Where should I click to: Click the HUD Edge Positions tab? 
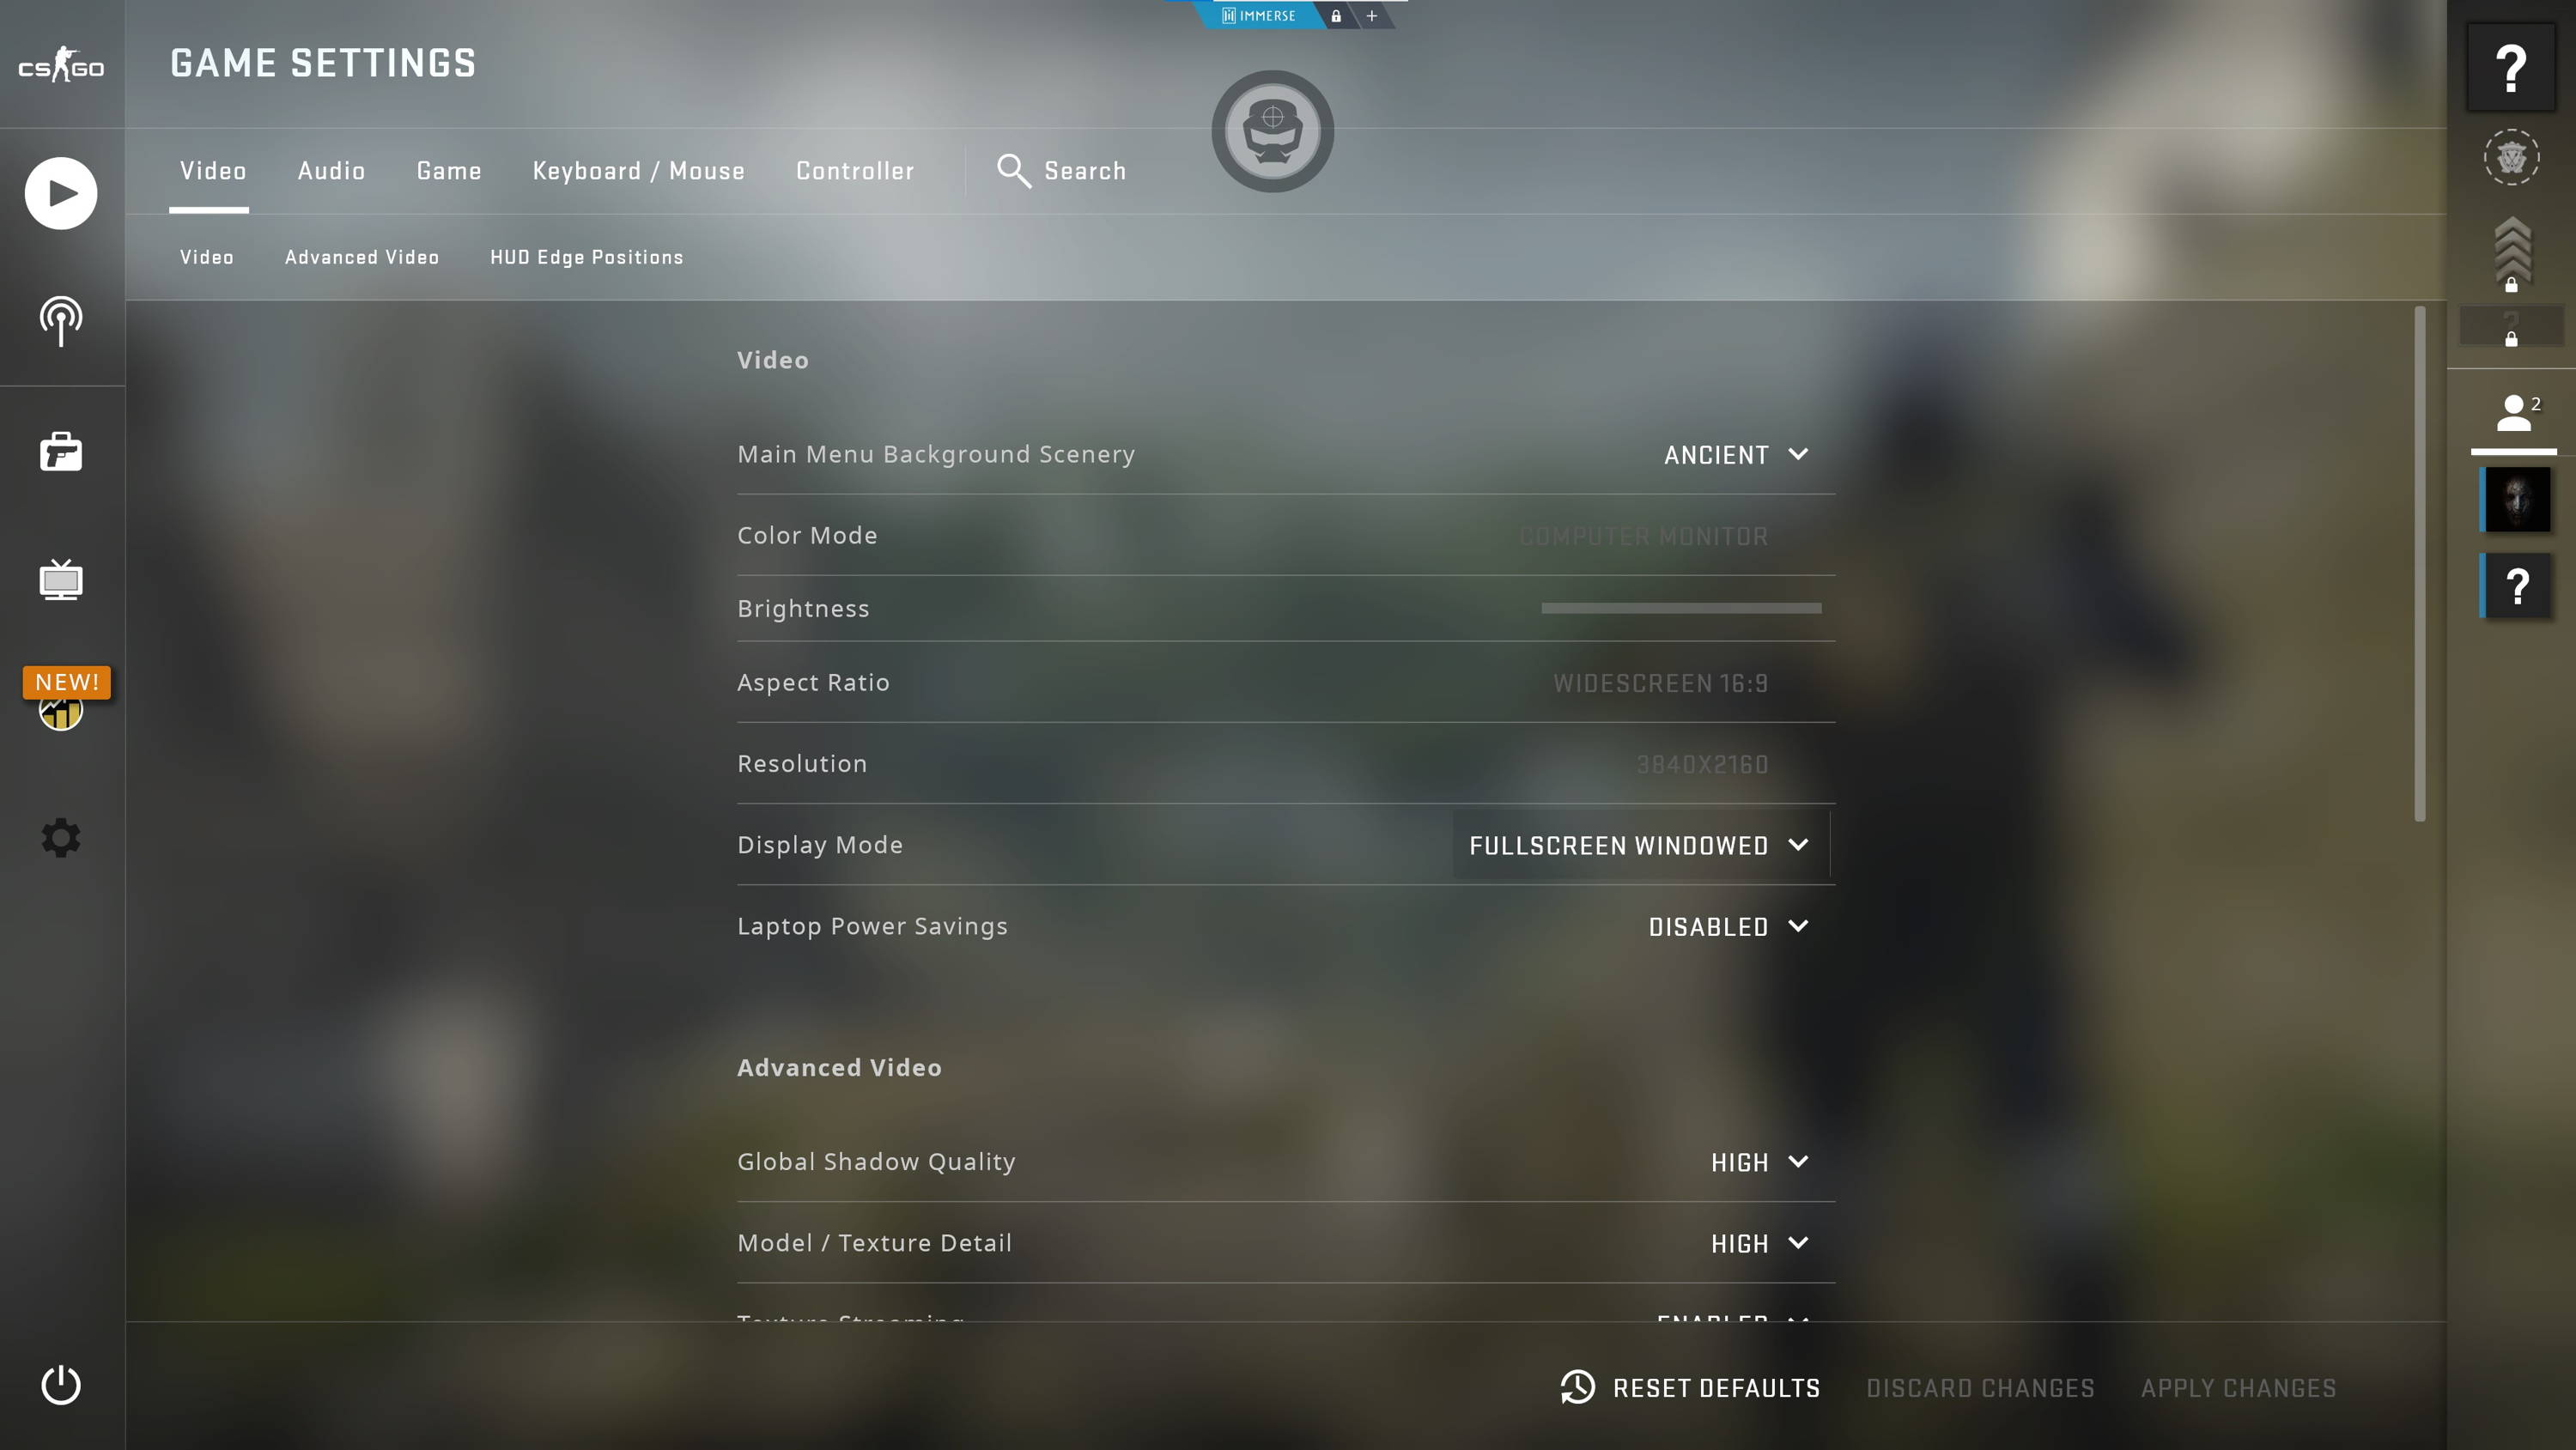pyautogui.click(x=587, y=257)
